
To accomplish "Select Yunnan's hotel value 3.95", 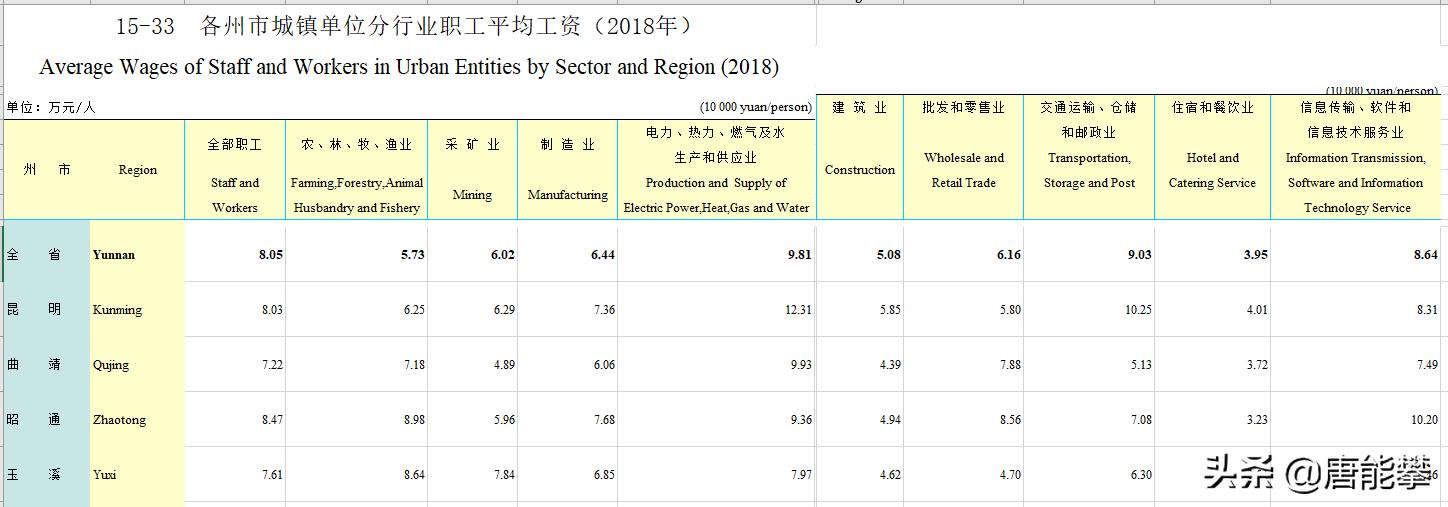I will click(x=1255, y=254).
